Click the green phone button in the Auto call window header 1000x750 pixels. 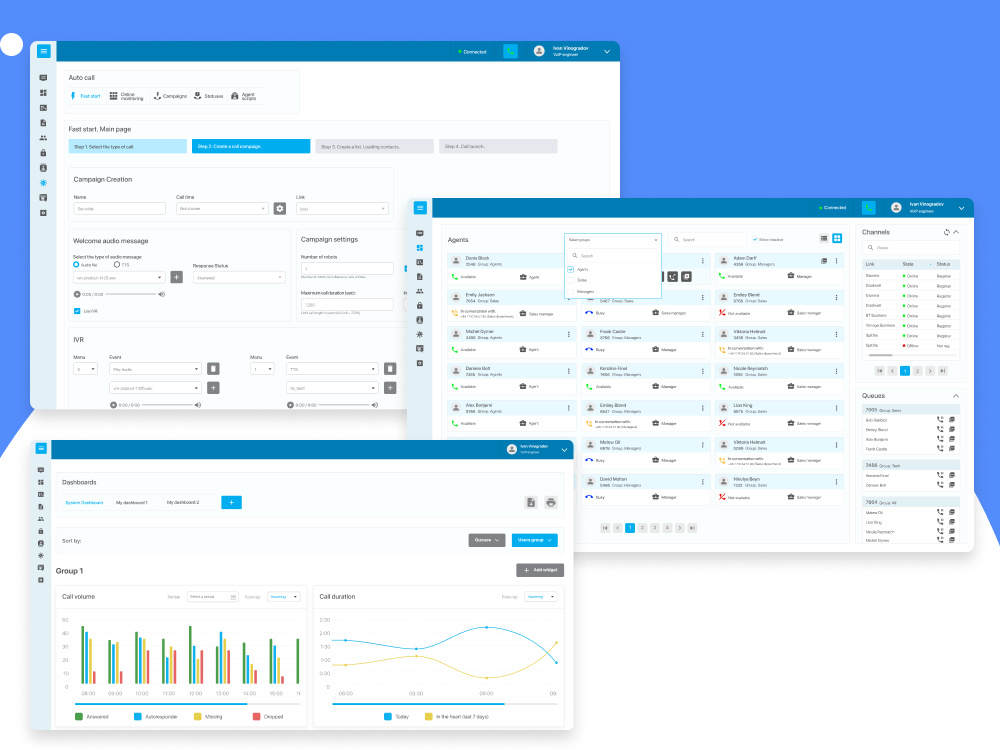coord(510,51)
